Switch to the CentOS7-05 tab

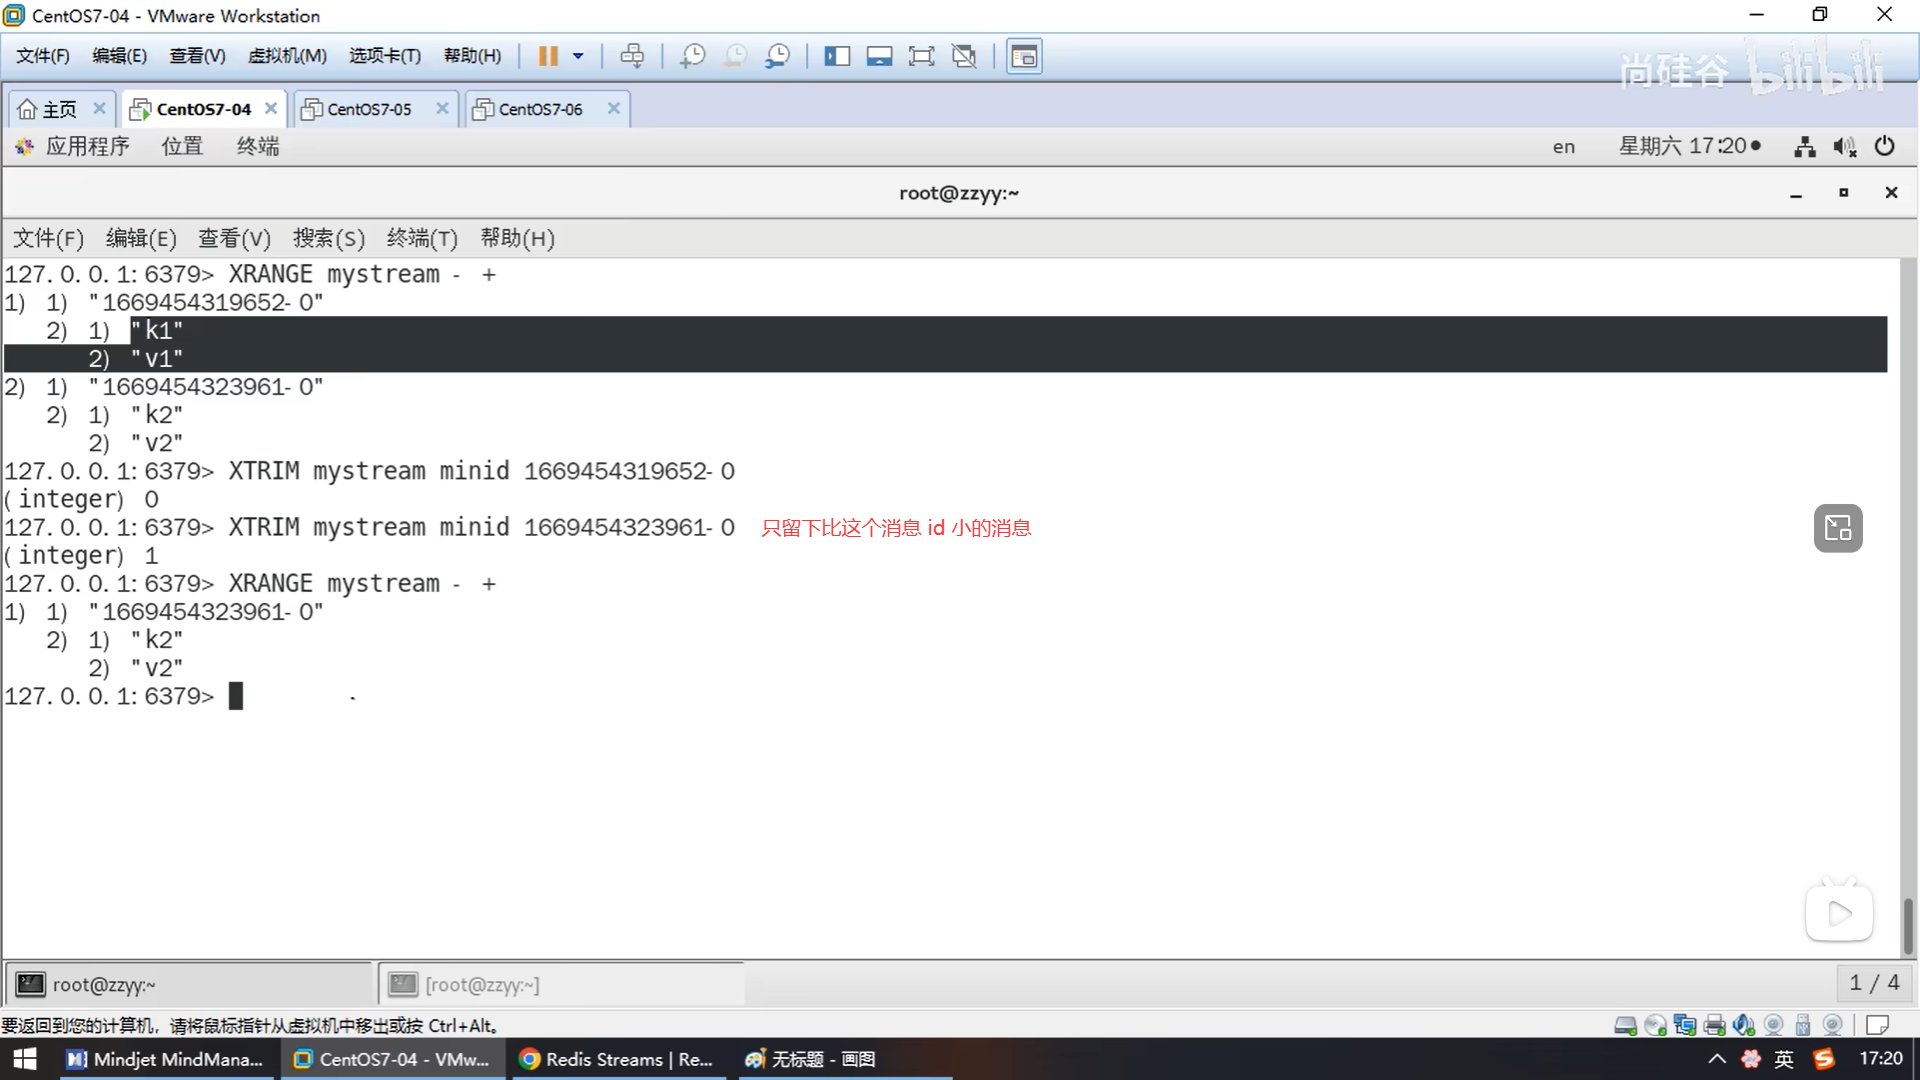(369, 109)
